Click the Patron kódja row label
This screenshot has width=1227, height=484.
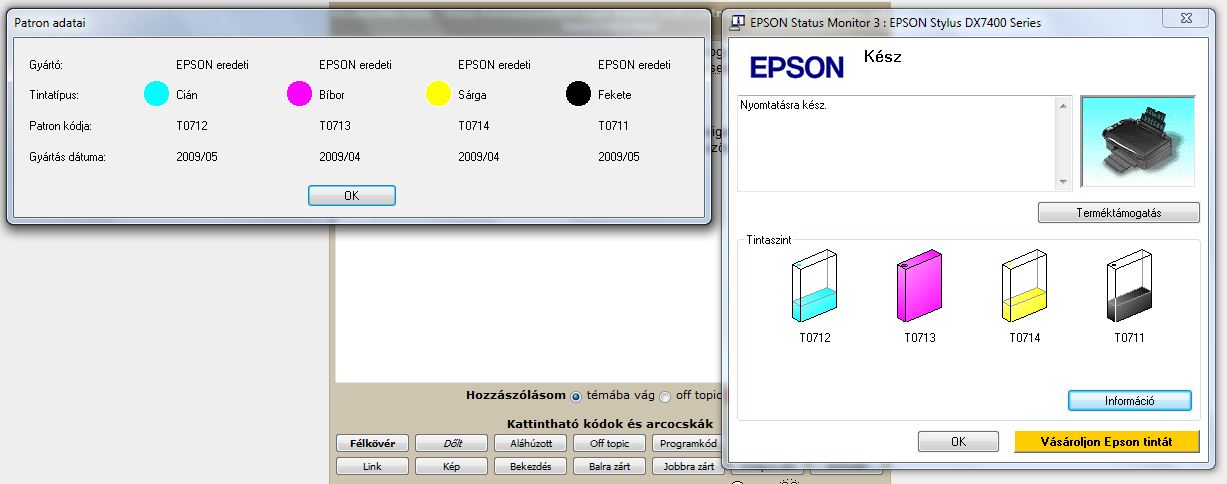(60, 126)
